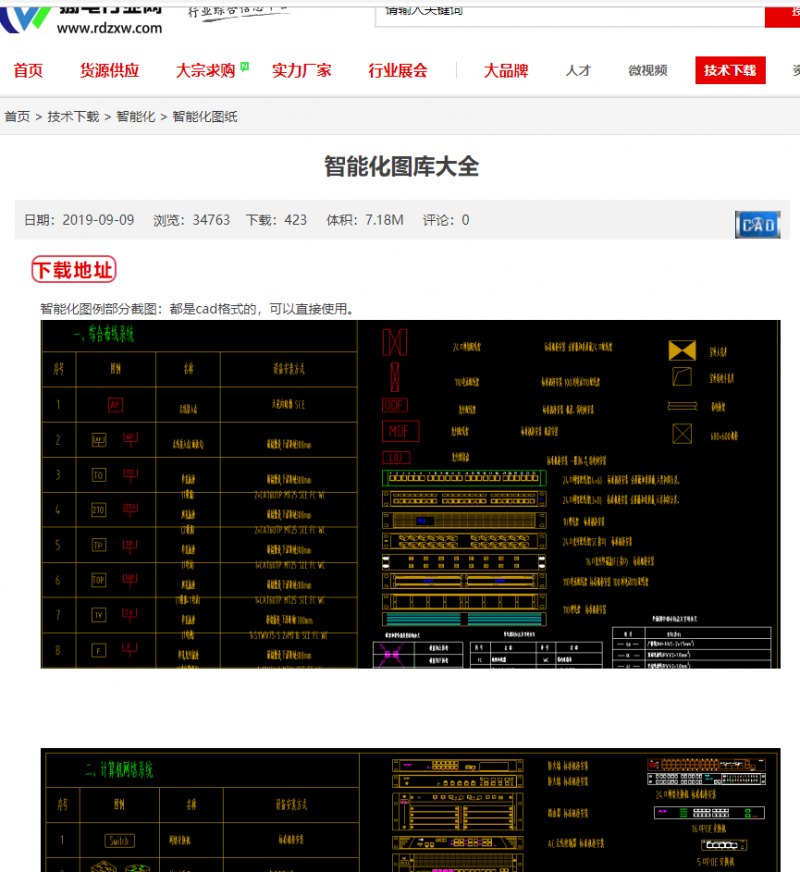Click the 技术下载 breadcrumb link
Screen dimensions: 800x872
(x=74, y=117)
